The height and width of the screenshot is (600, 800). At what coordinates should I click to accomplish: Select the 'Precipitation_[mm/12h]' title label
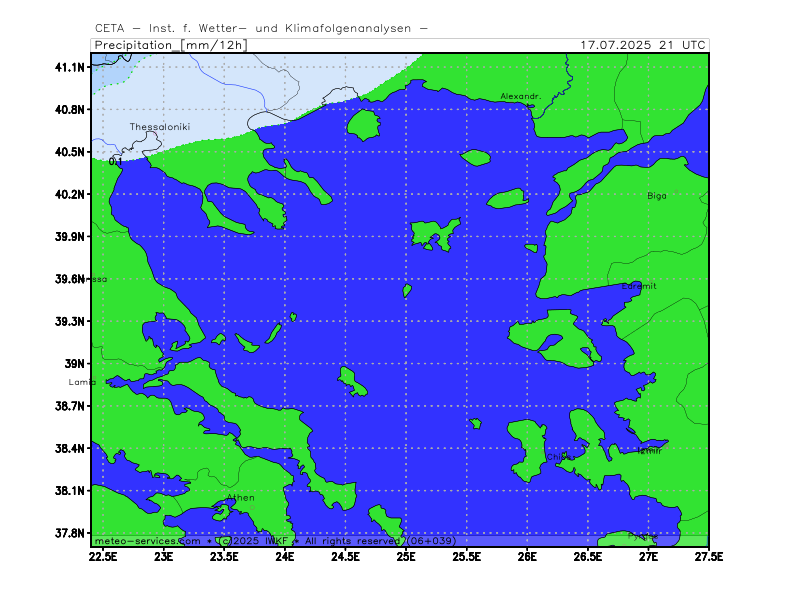pos(171,45)
